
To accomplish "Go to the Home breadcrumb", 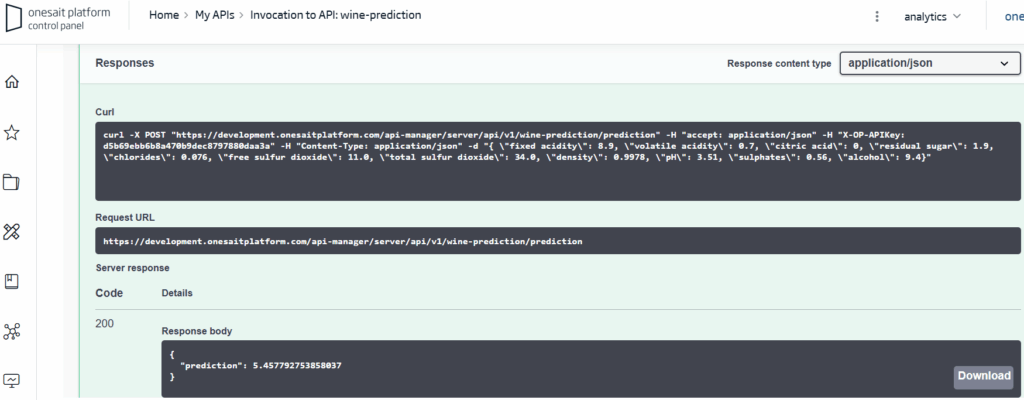I will [164, 16].
